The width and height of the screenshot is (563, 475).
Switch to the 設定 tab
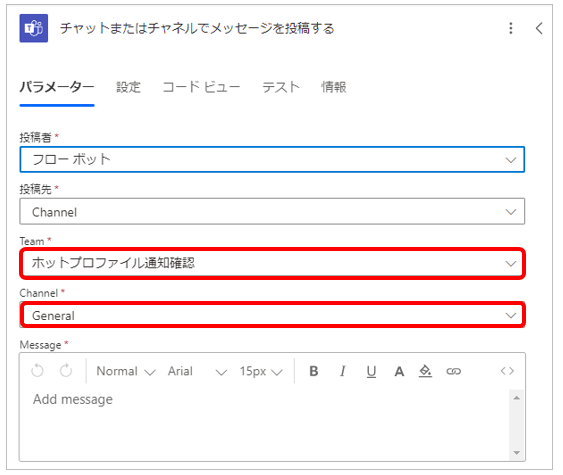coord(128,87)
